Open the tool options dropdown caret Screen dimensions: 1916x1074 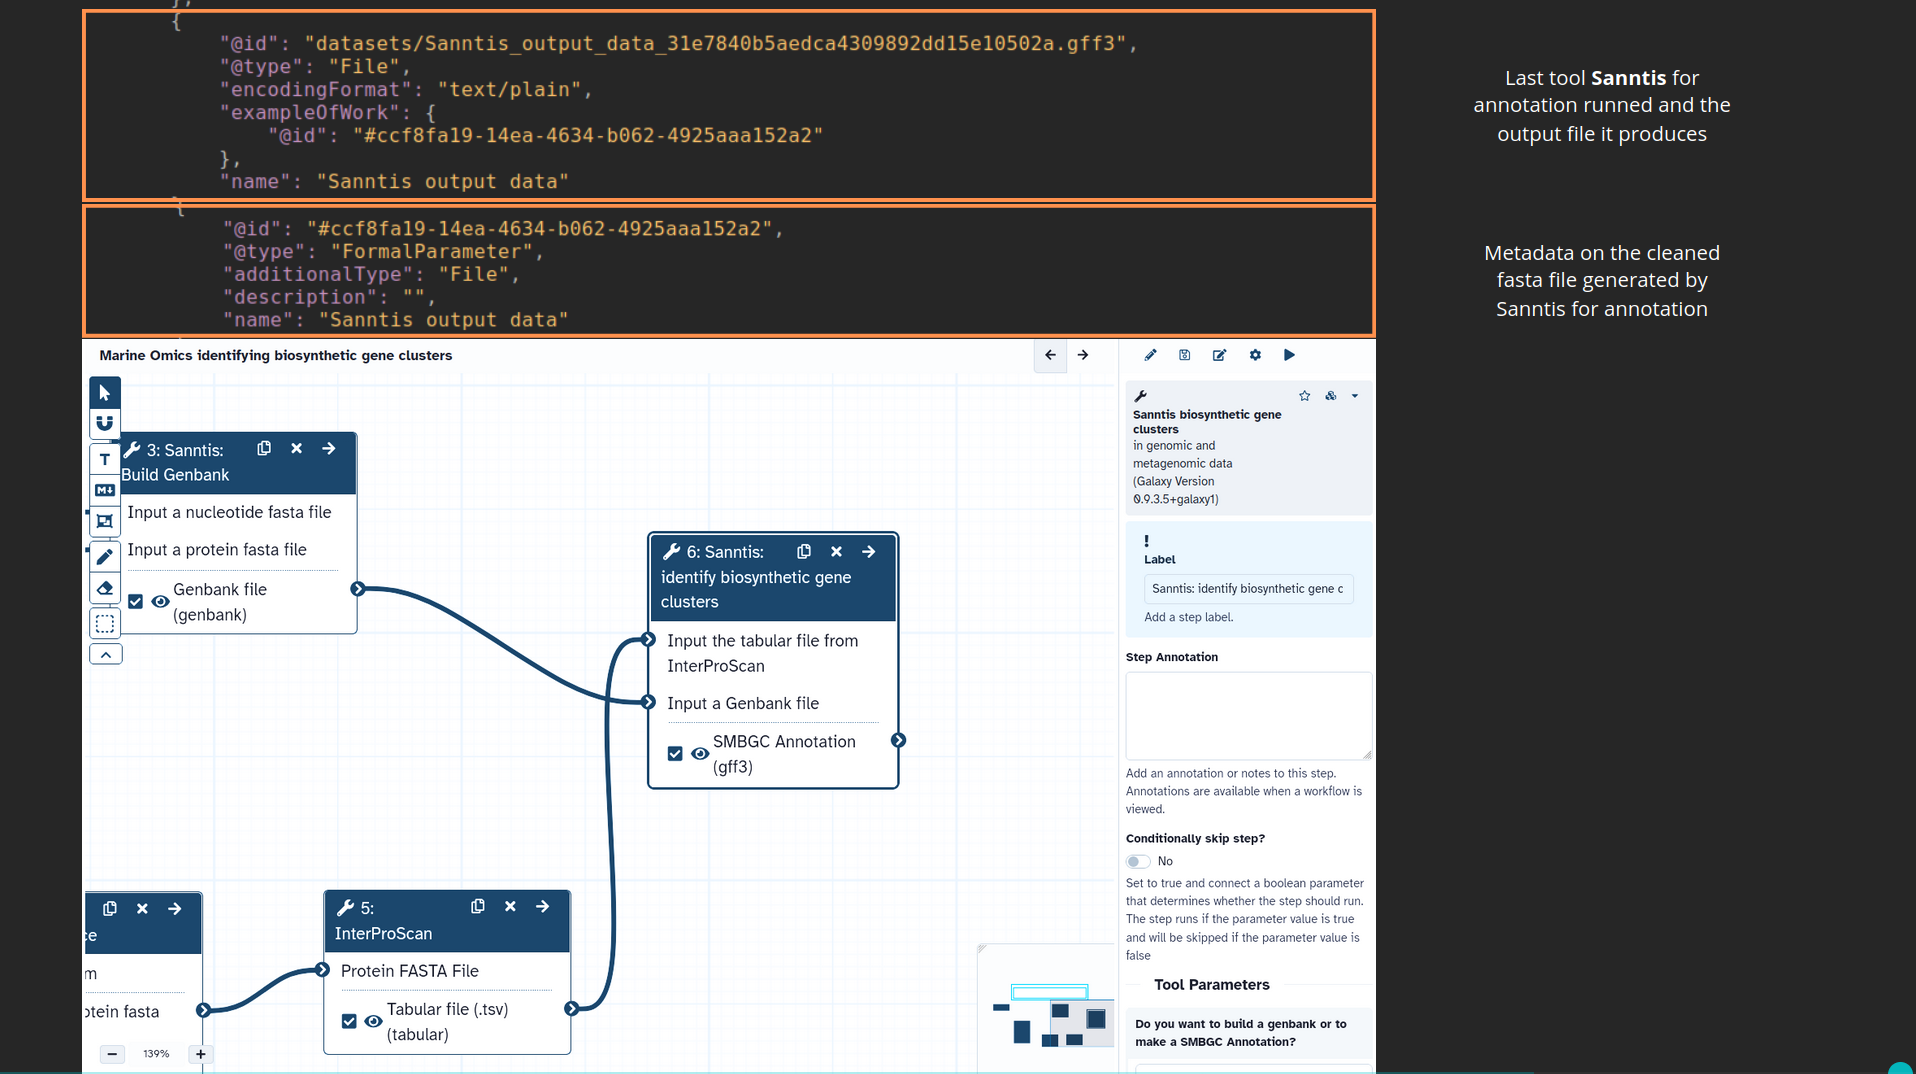point(1355,396)
